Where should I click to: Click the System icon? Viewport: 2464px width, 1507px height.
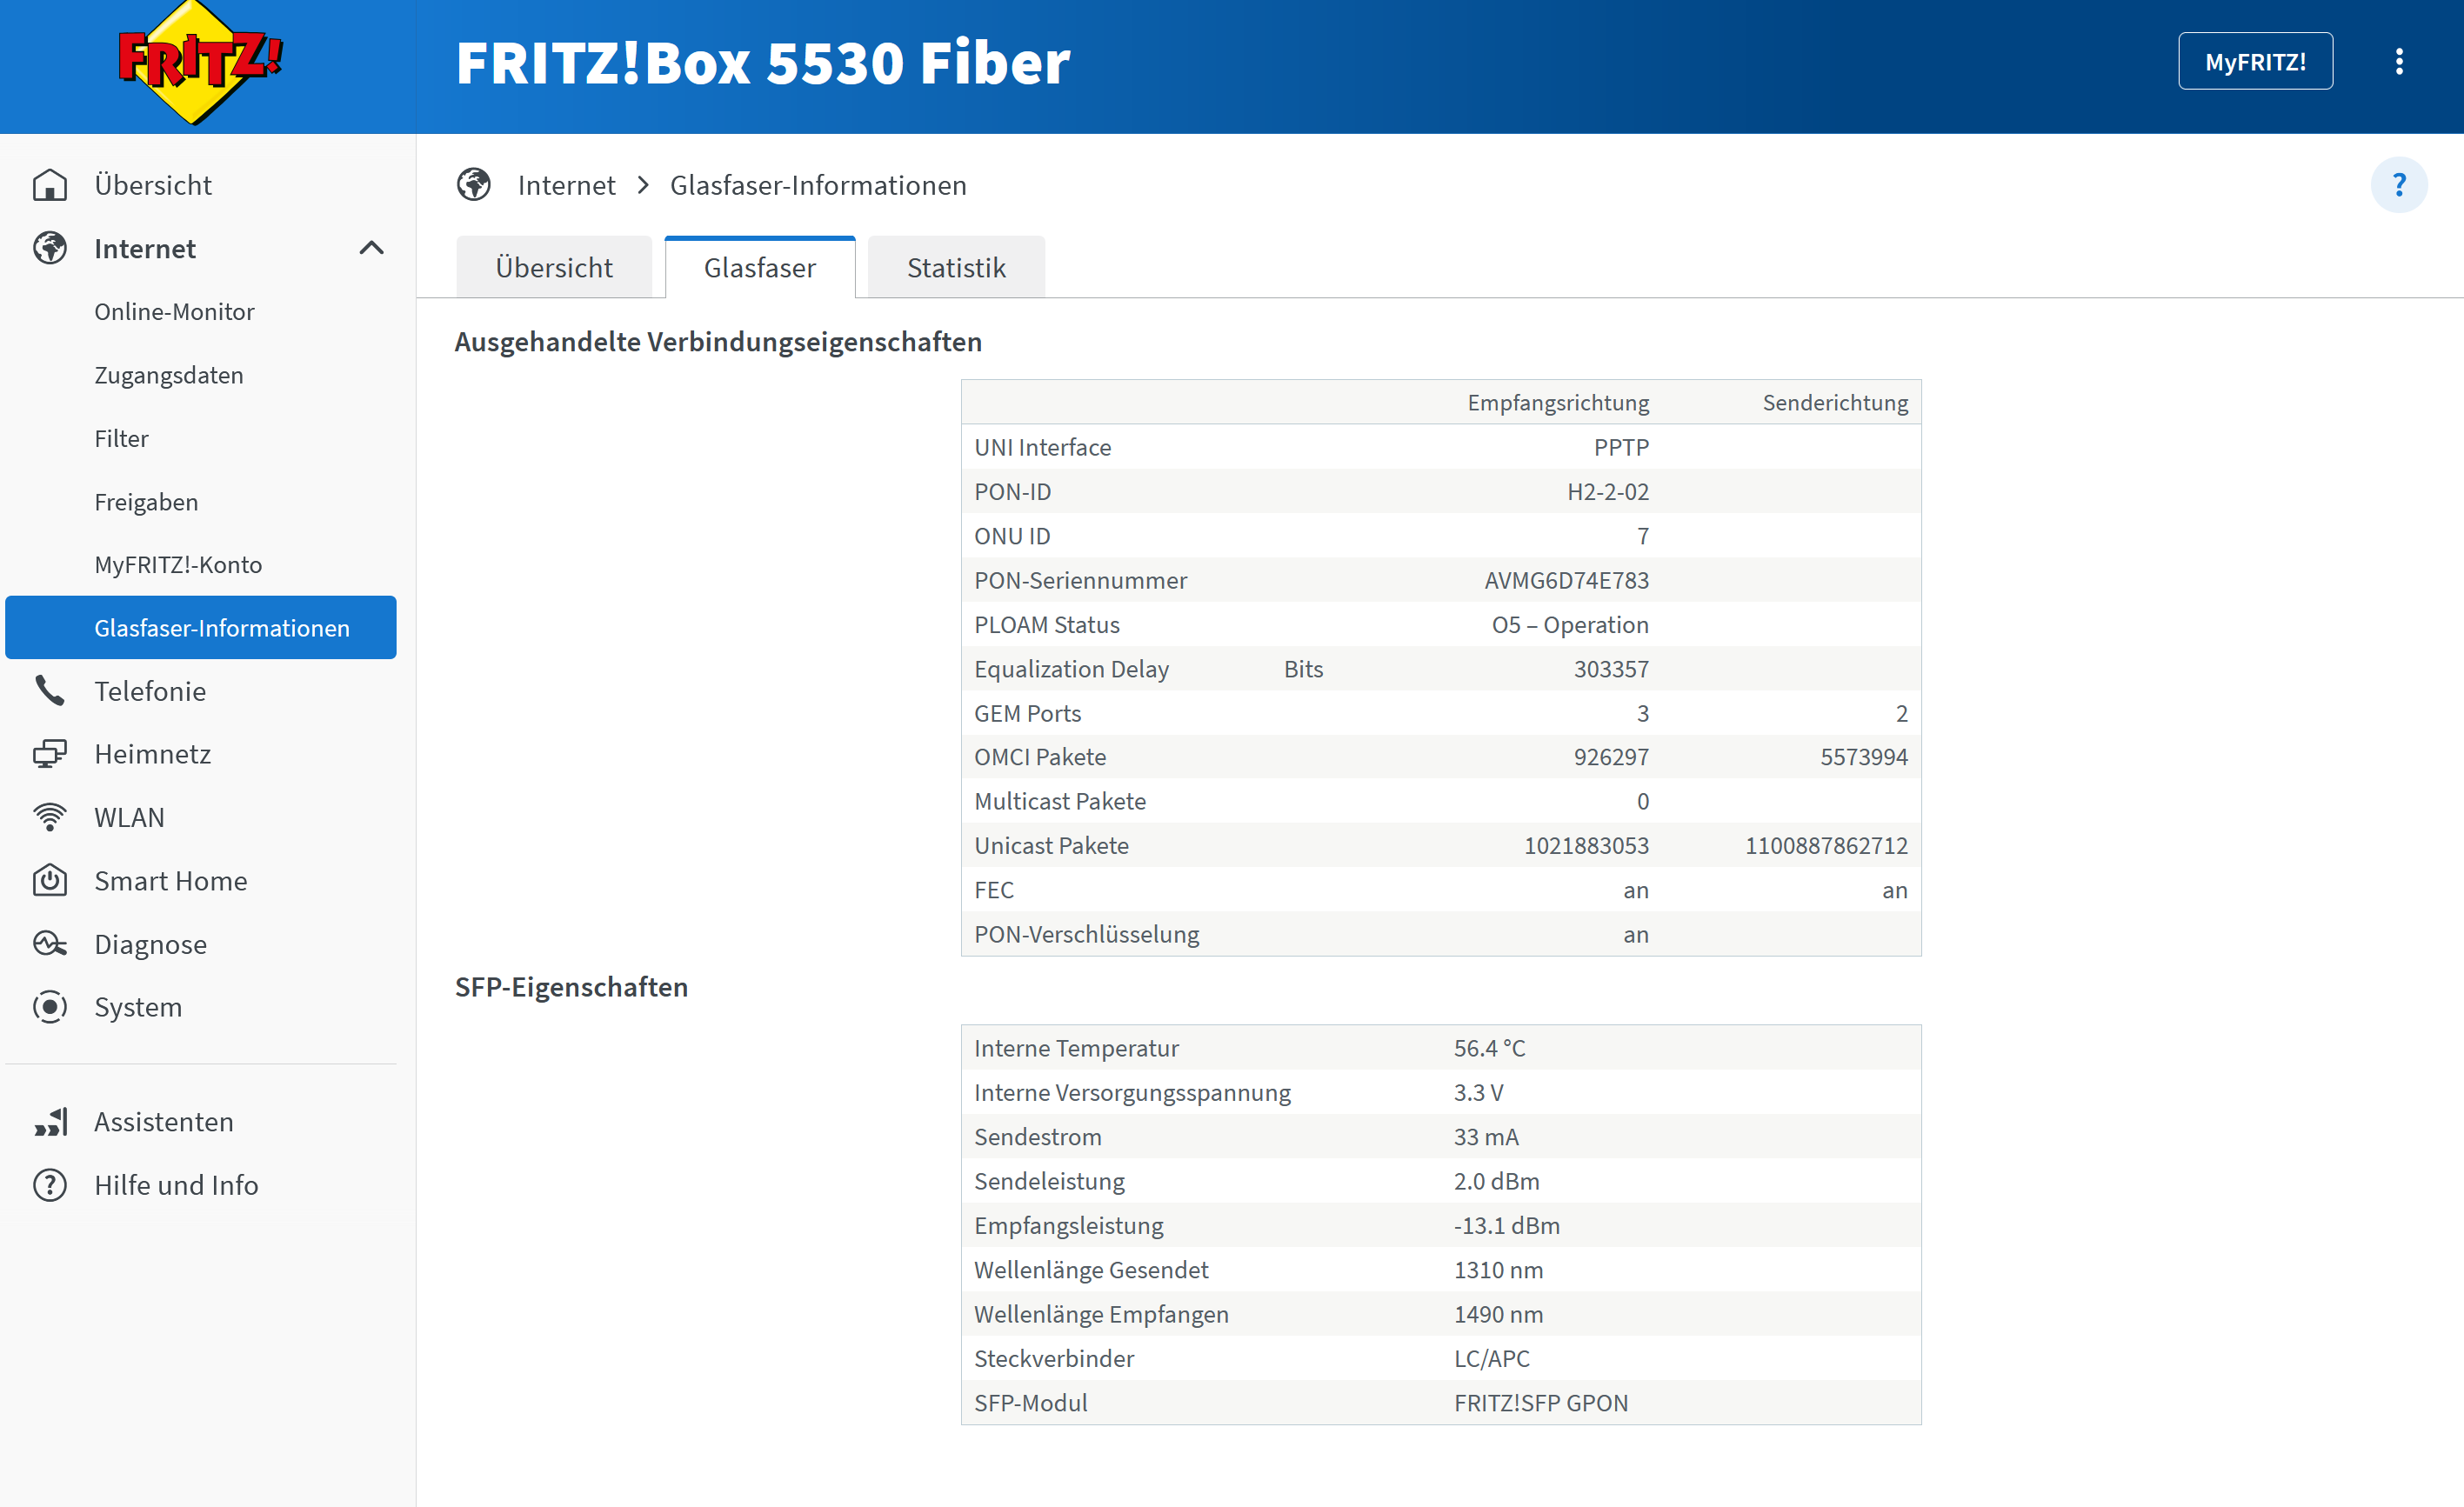pyautogui.click(x=50, y=1007)
